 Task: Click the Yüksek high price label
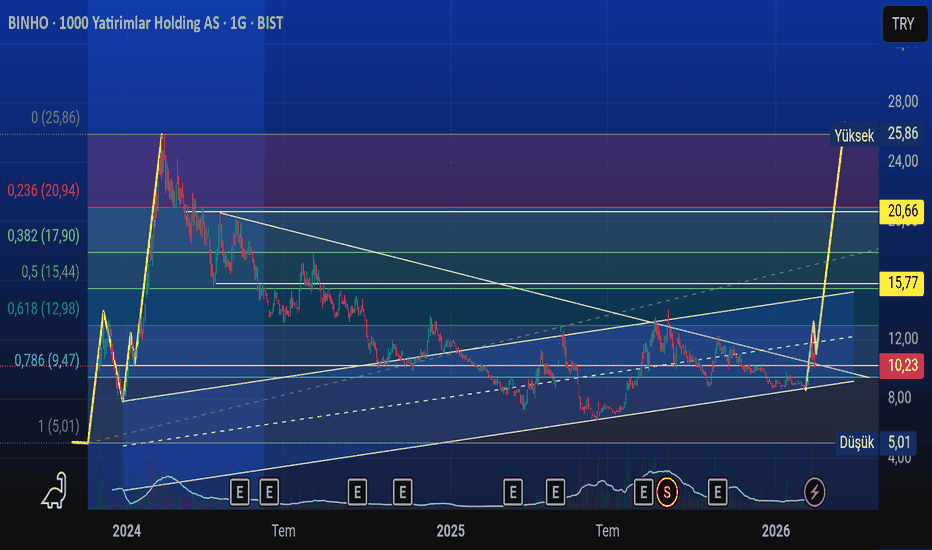coord(854,136)
